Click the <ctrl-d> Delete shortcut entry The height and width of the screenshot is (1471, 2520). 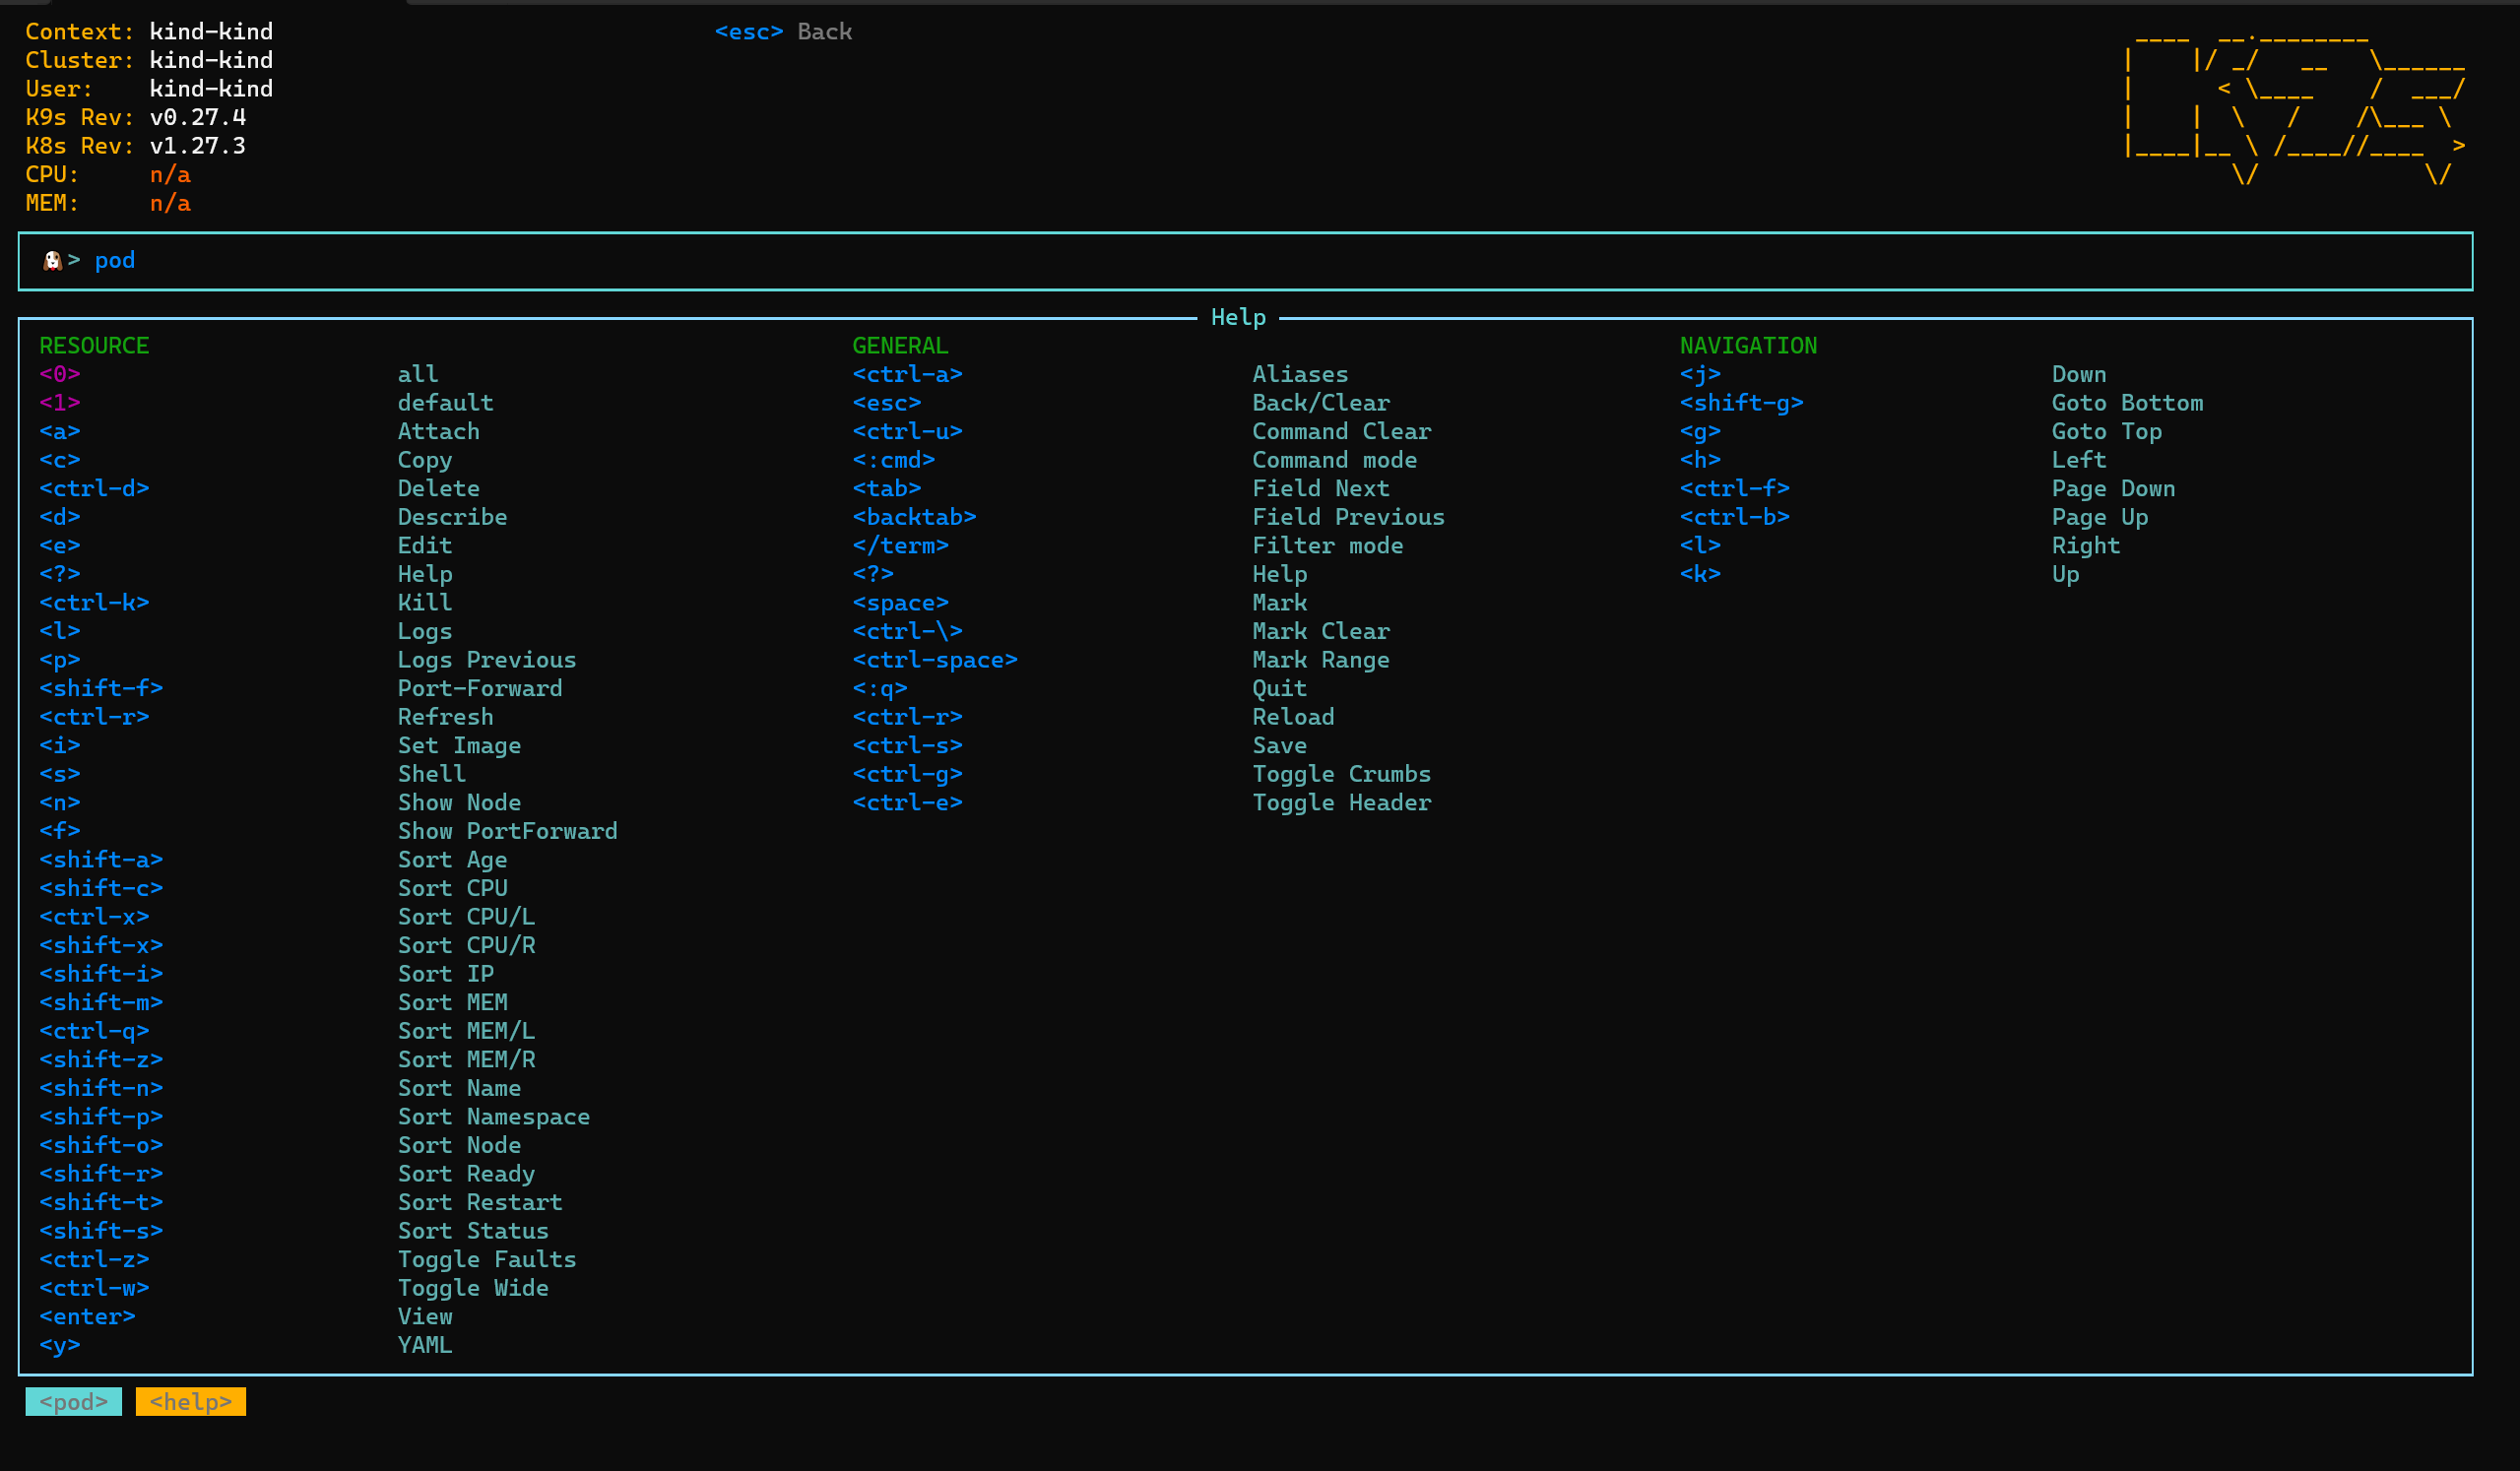[94, 489]
